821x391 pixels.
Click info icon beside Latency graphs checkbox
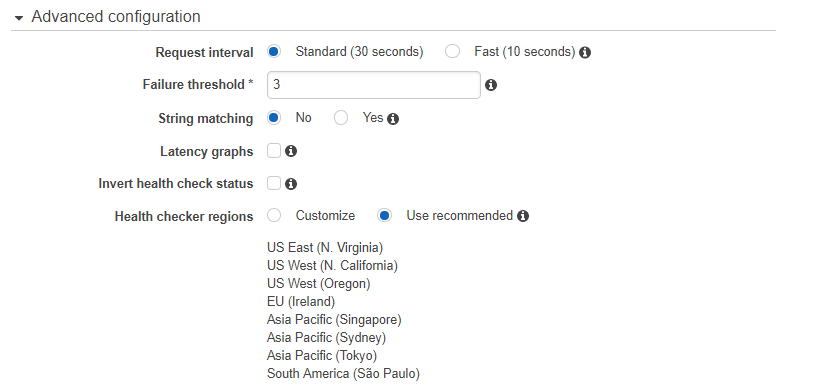pyautogui.click(x=291, y=151)
